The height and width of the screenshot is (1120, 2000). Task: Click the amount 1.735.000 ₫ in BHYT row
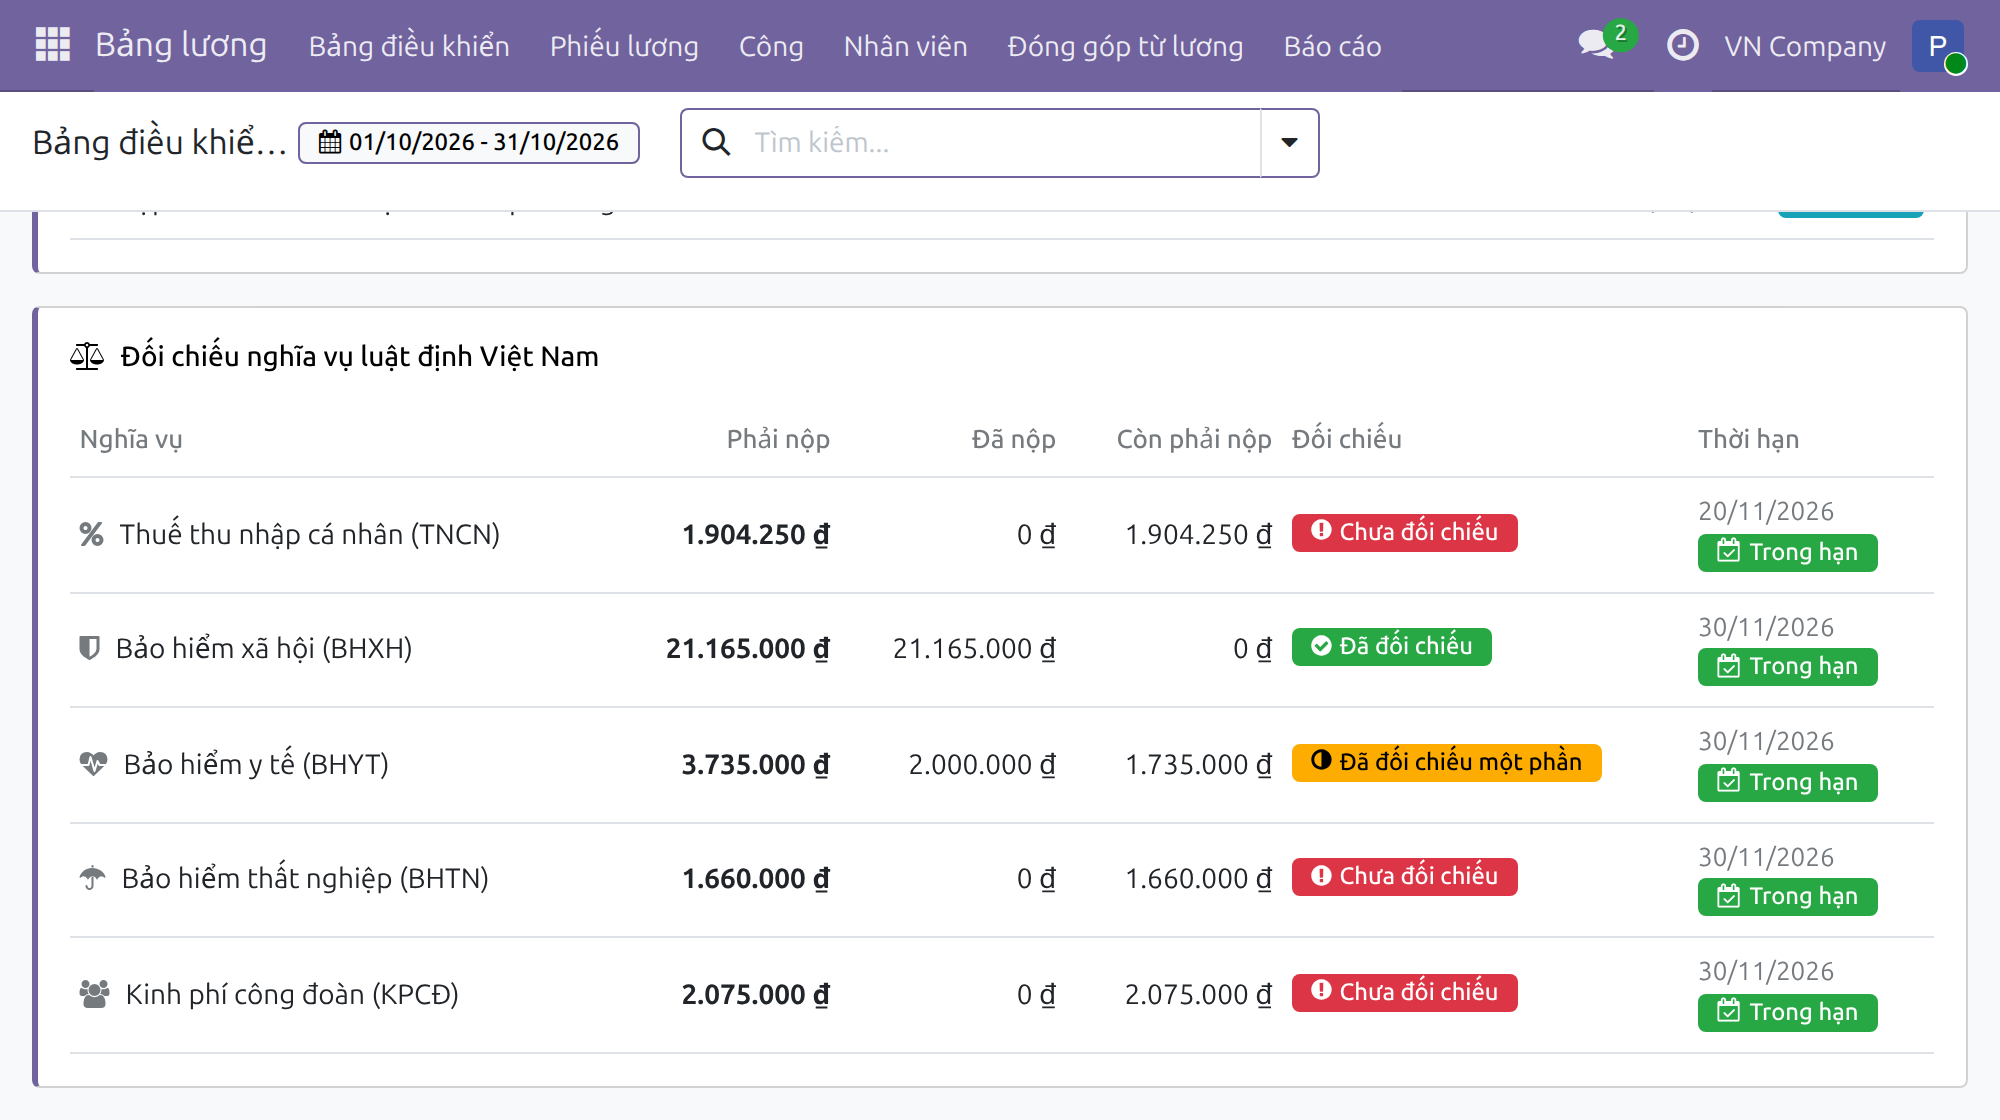click(1198, 764)
